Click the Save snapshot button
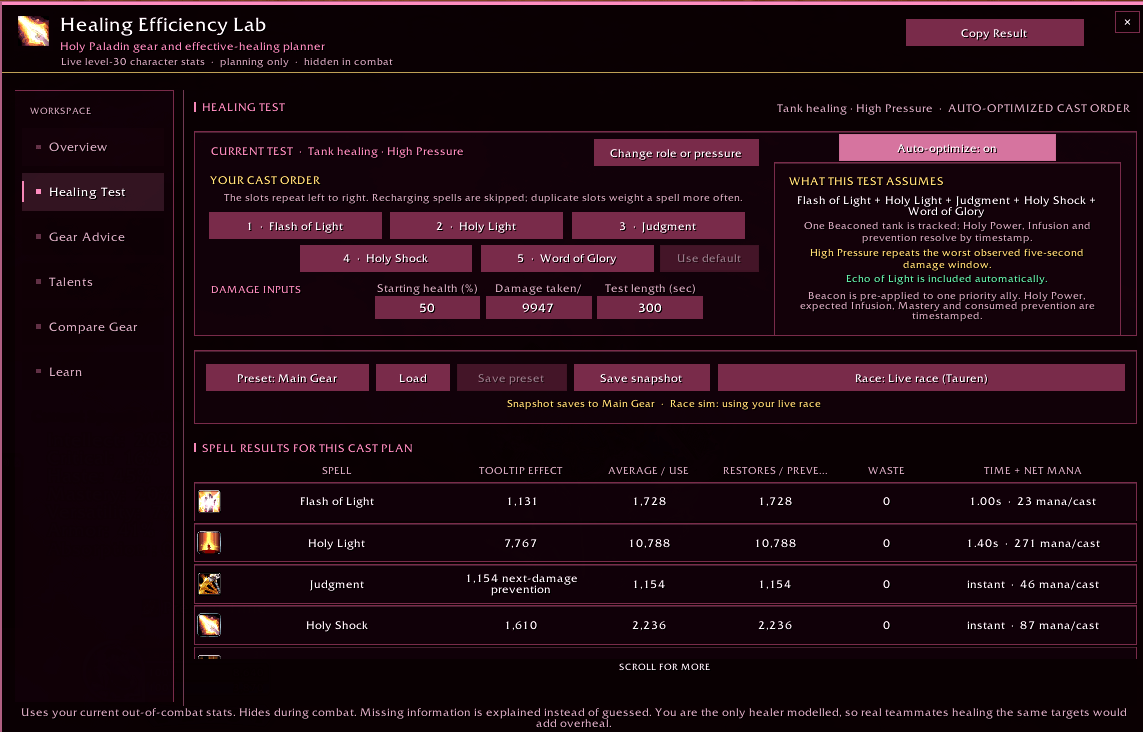This screenshot has height=732, width=1143. click(641, 378)
